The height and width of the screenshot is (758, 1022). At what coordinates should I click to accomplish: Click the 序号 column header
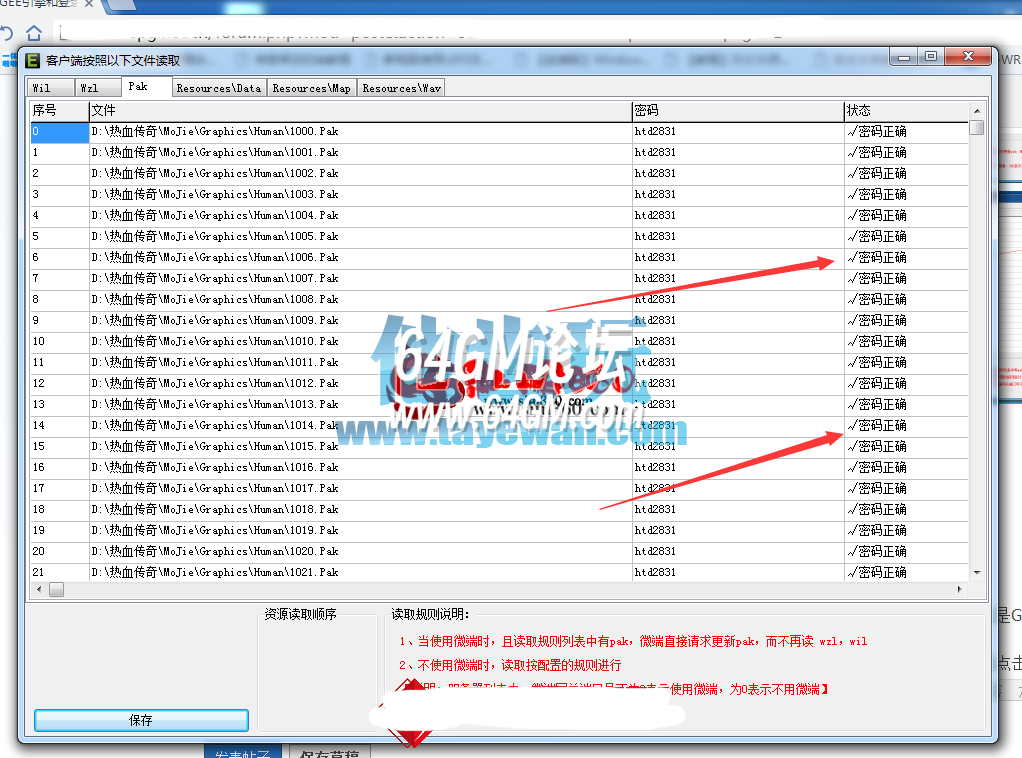click(x=59, y=111)
